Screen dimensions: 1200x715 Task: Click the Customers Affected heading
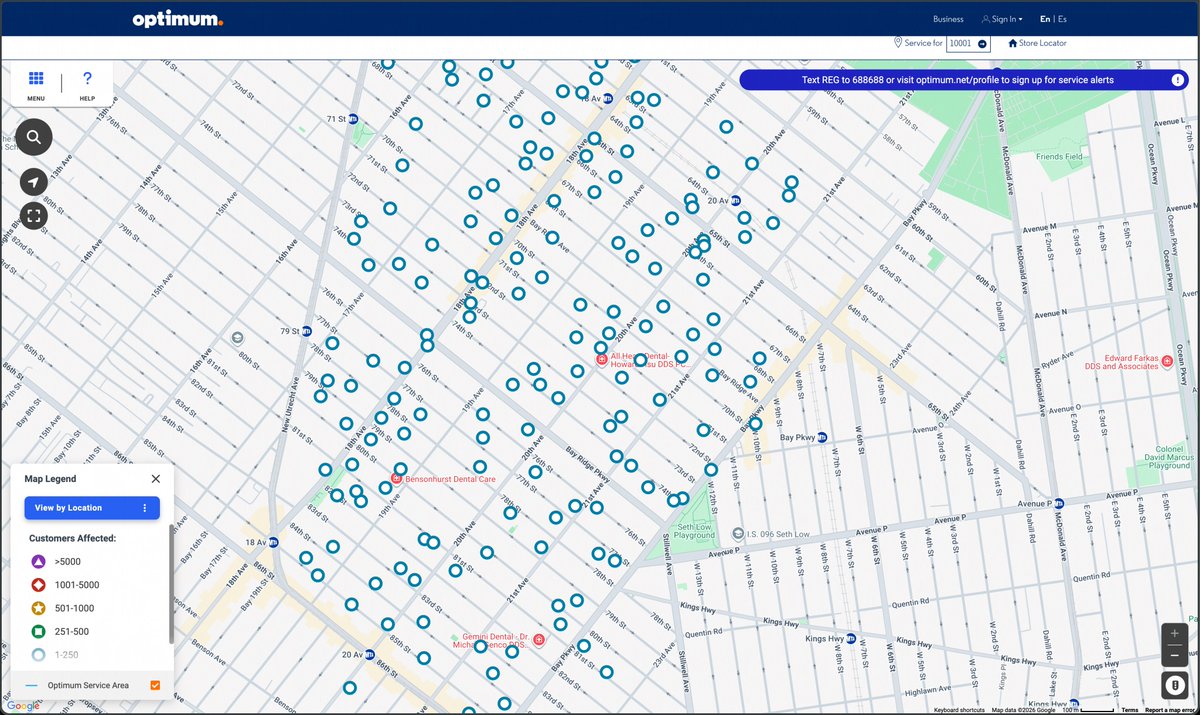[72, 538]
